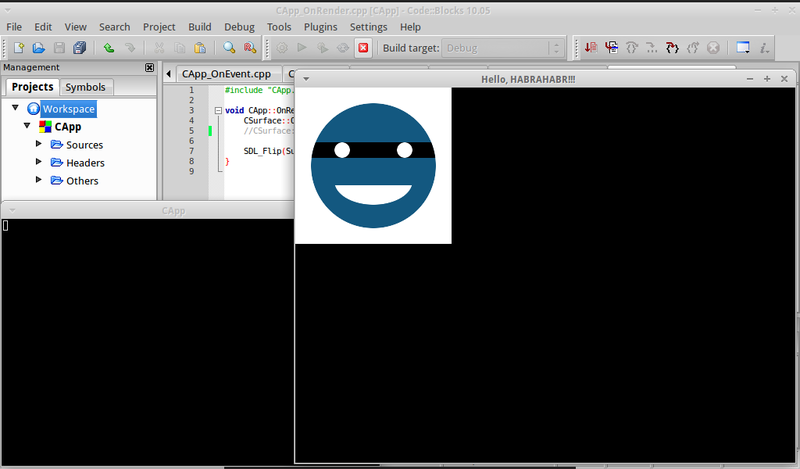The height and width of the screenshot is (469, 800).
Task: Open the Edit menu
Action: point(43,27)
